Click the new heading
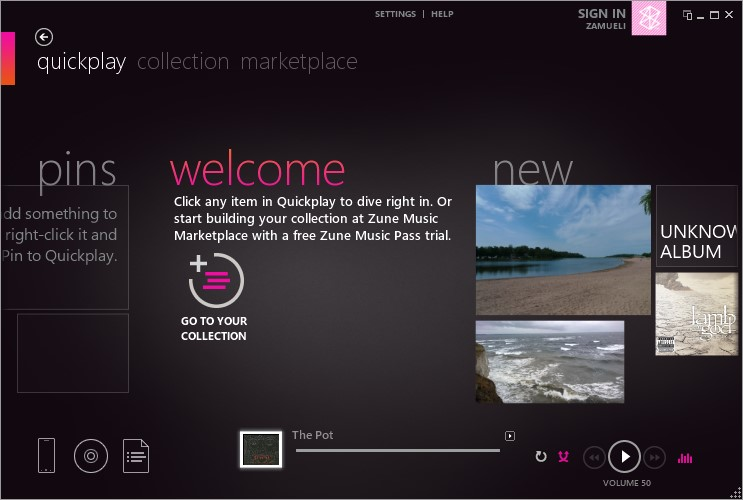 pyautogui.click(x=533, y=172)
